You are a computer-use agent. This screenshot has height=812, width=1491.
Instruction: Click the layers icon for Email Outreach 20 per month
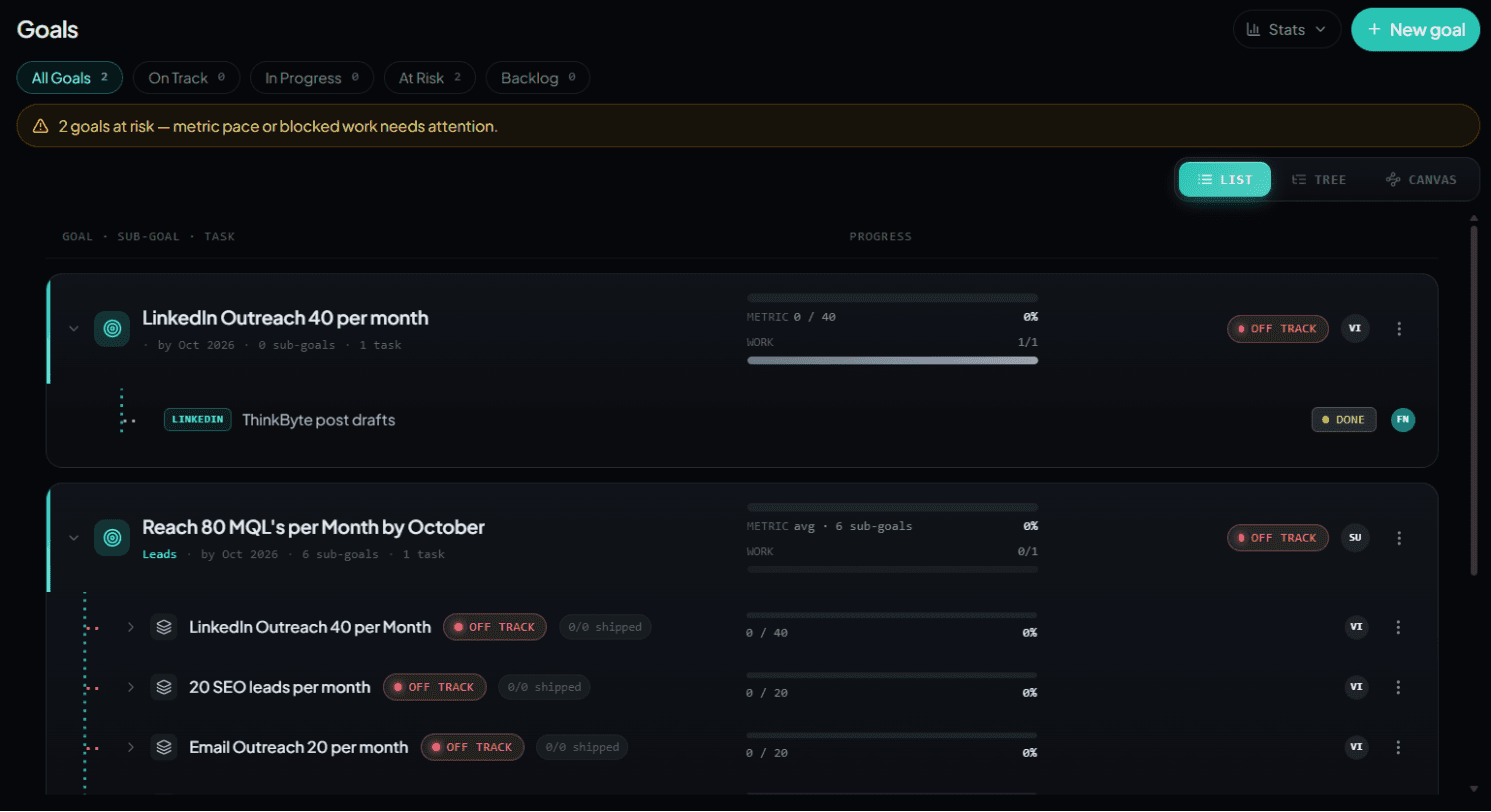(x=164, y=747)
